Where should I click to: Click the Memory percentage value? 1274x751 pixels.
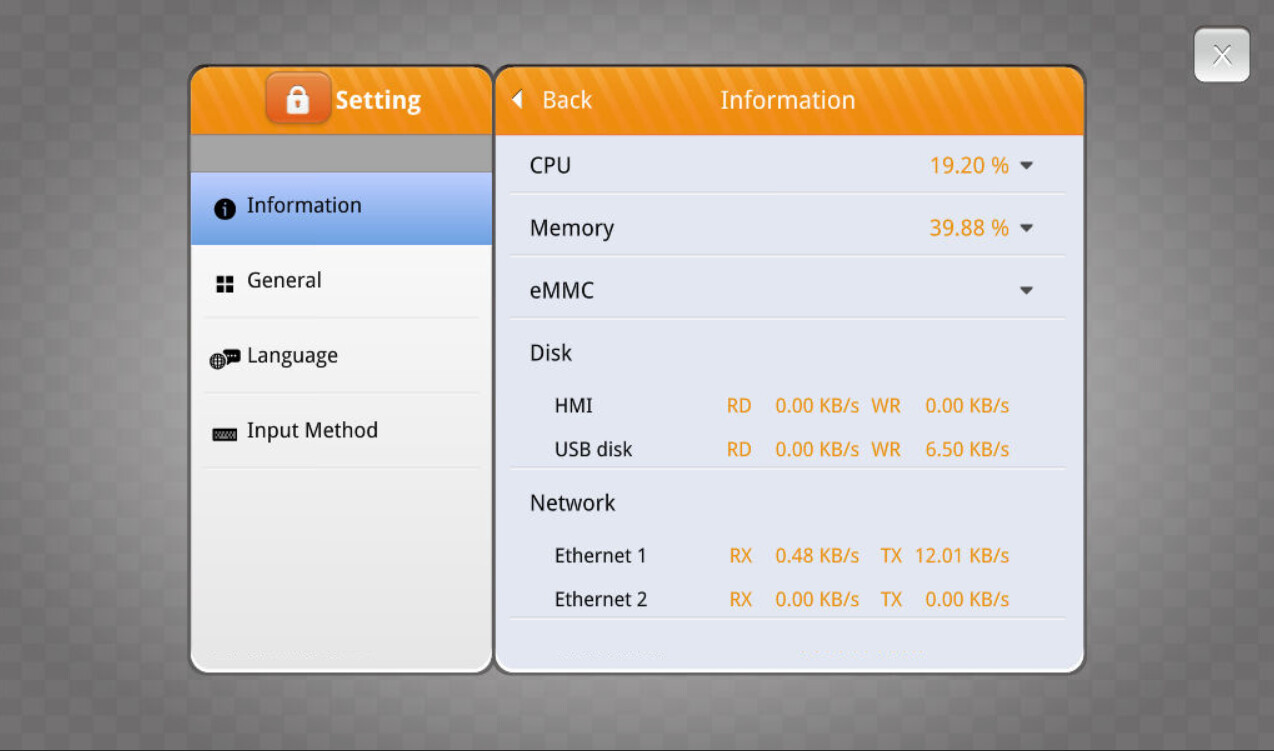click(x=968, y=229)
